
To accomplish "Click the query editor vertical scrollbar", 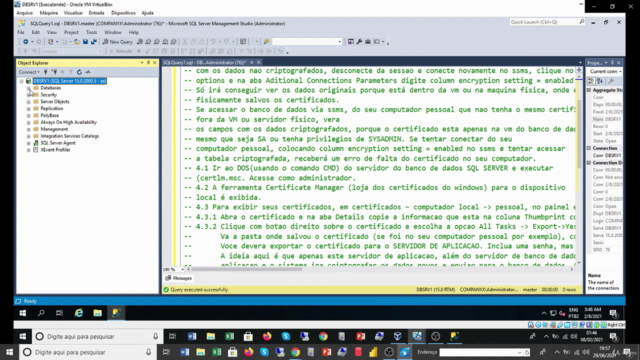I will point(579,133).
